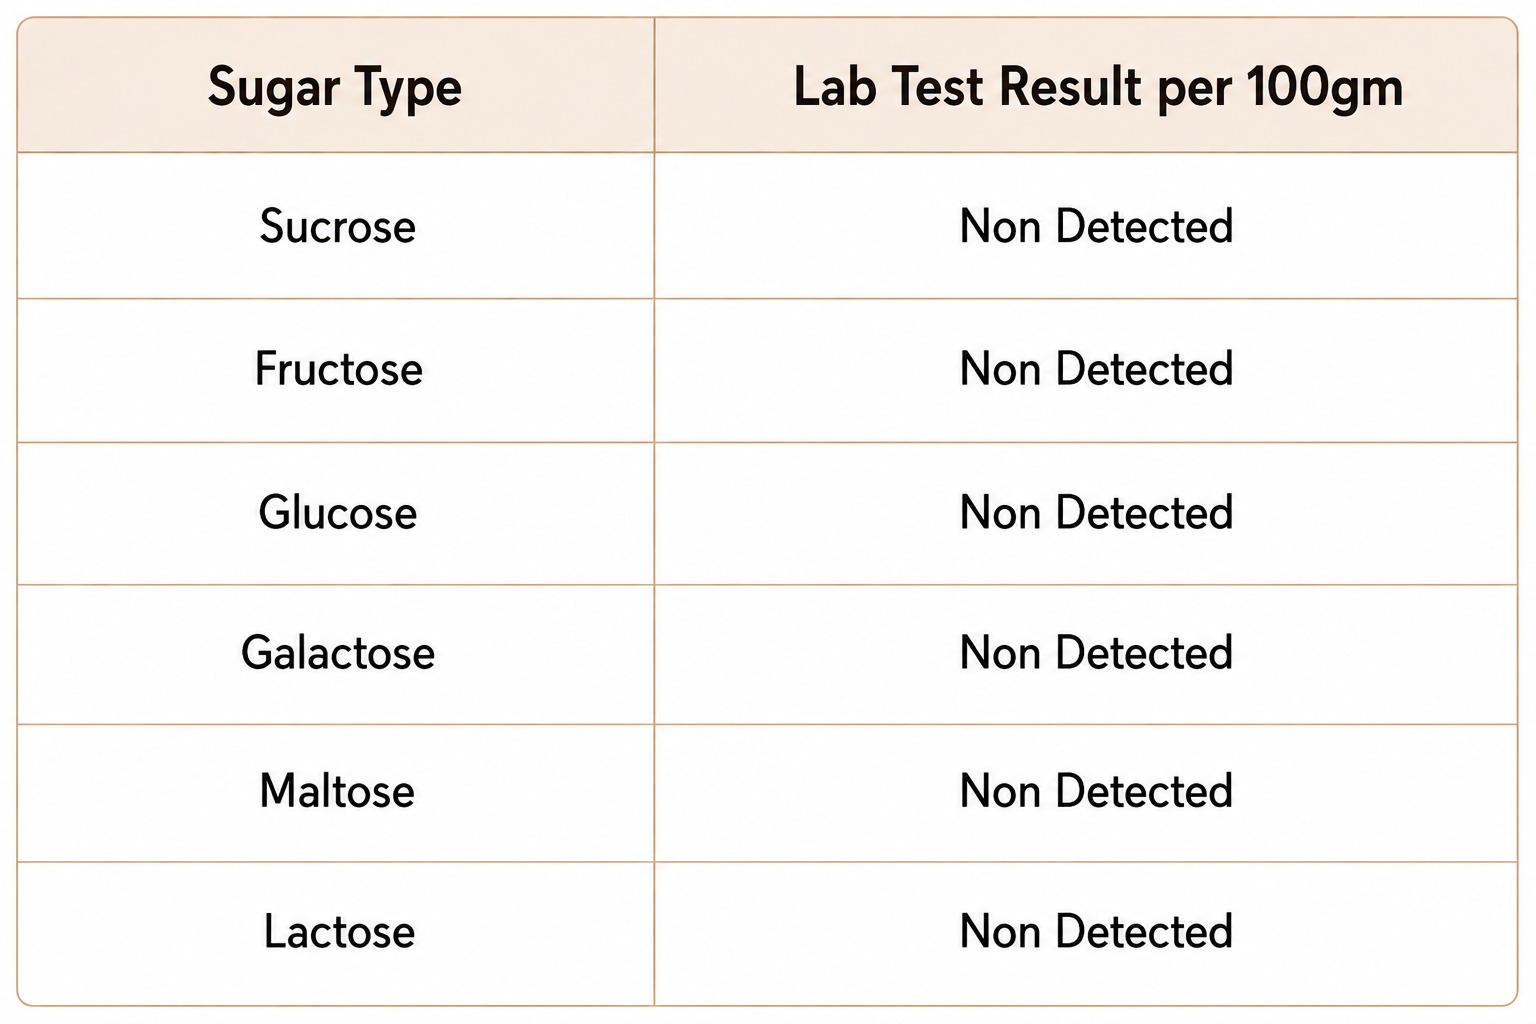Select the Maltose cell
Viewport: 1536px width, 1024px height.
click(337, 791)
